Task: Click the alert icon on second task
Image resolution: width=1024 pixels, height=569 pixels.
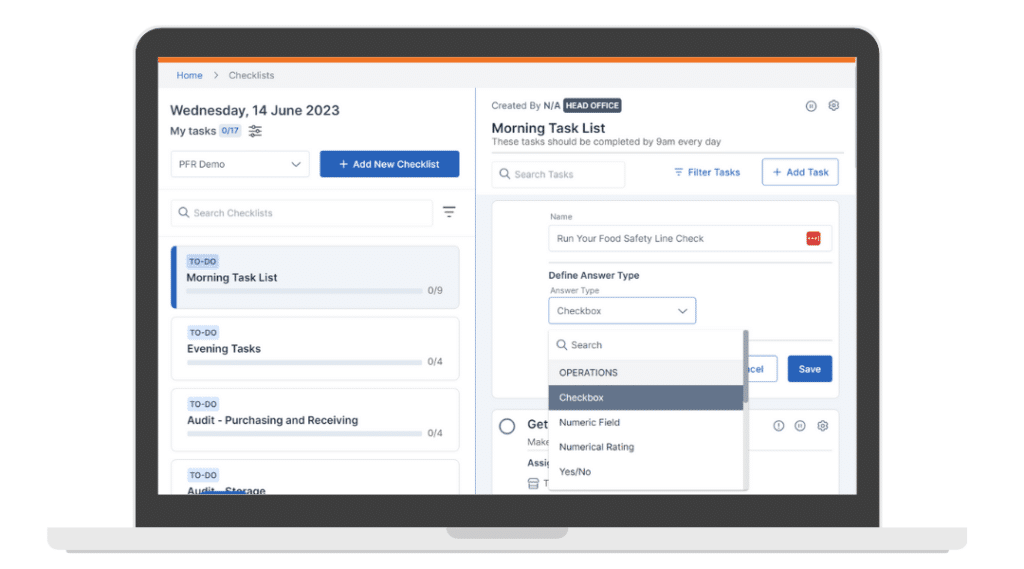Action: 779,426
